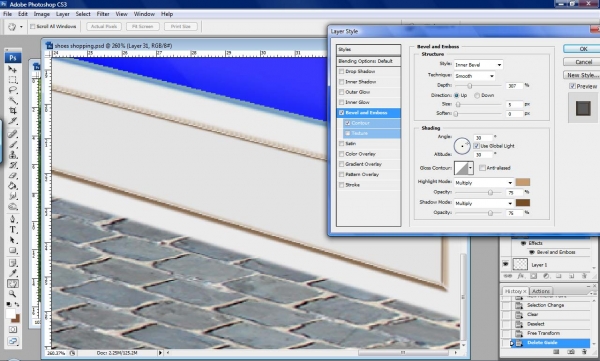Open the Style dropdown showing Inner Bevel
The width and height of the screenshot is (600, 361).
[478, 65]
